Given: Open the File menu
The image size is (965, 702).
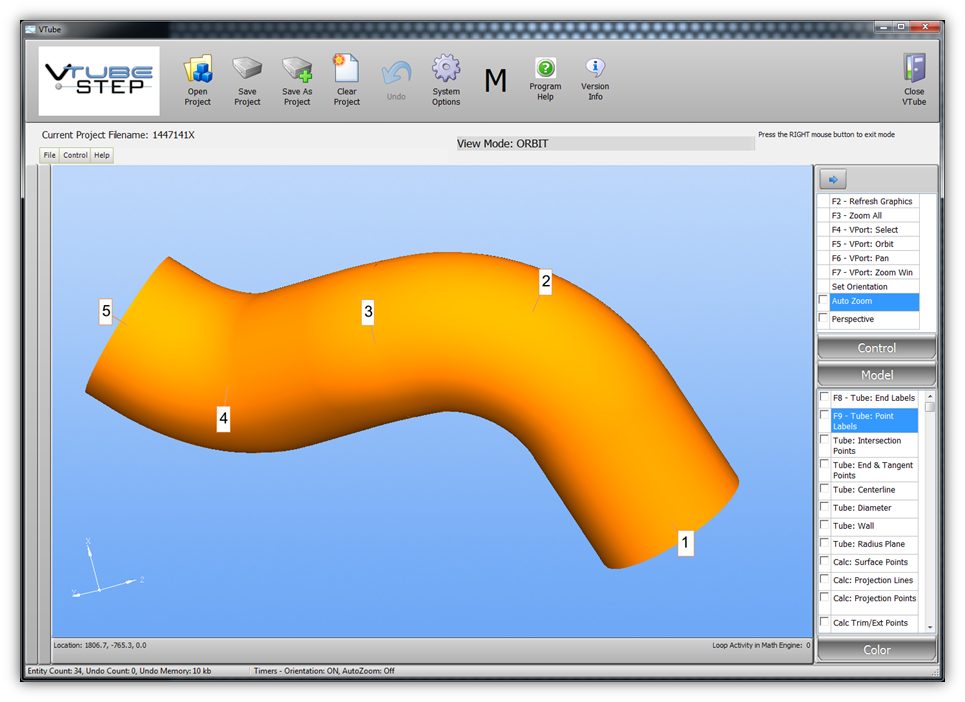Looking at the screenshot, I should (50, 155).
